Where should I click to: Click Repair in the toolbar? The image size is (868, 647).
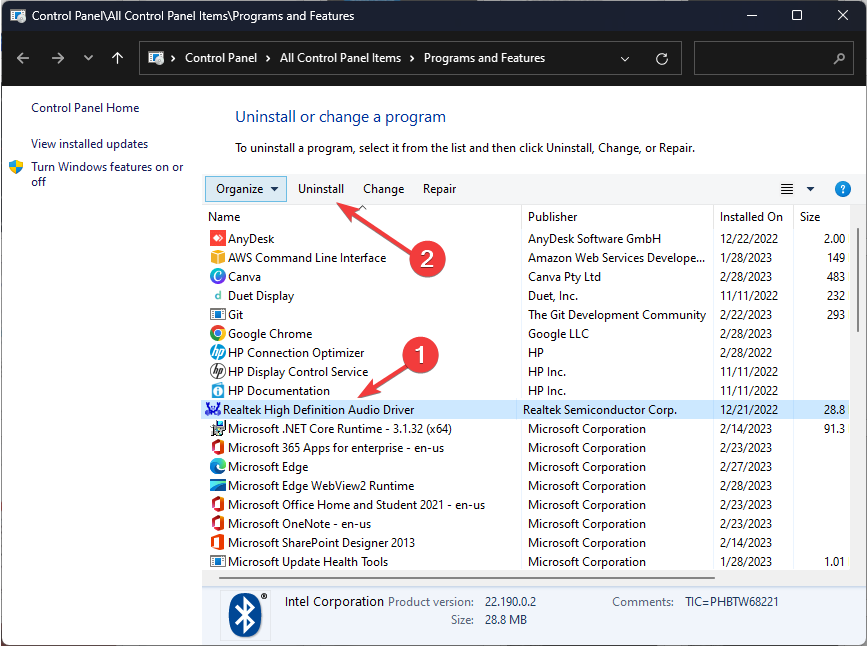tap(439, 189)
